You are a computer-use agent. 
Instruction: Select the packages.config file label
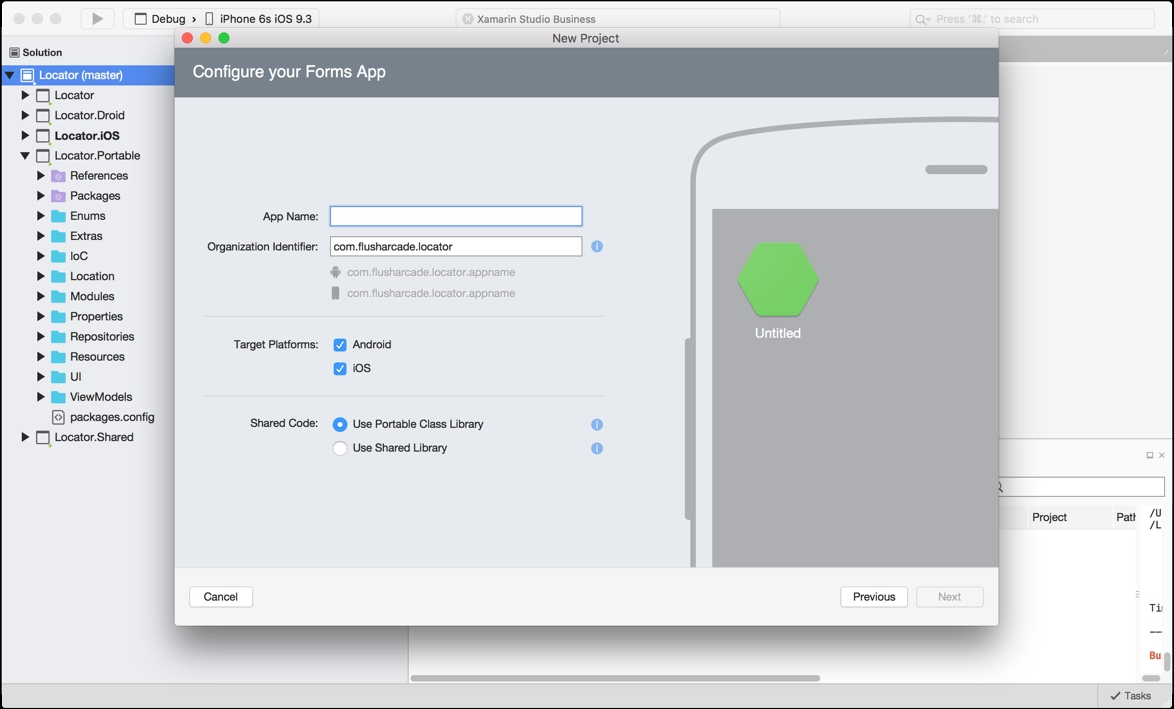click(112, 417)
